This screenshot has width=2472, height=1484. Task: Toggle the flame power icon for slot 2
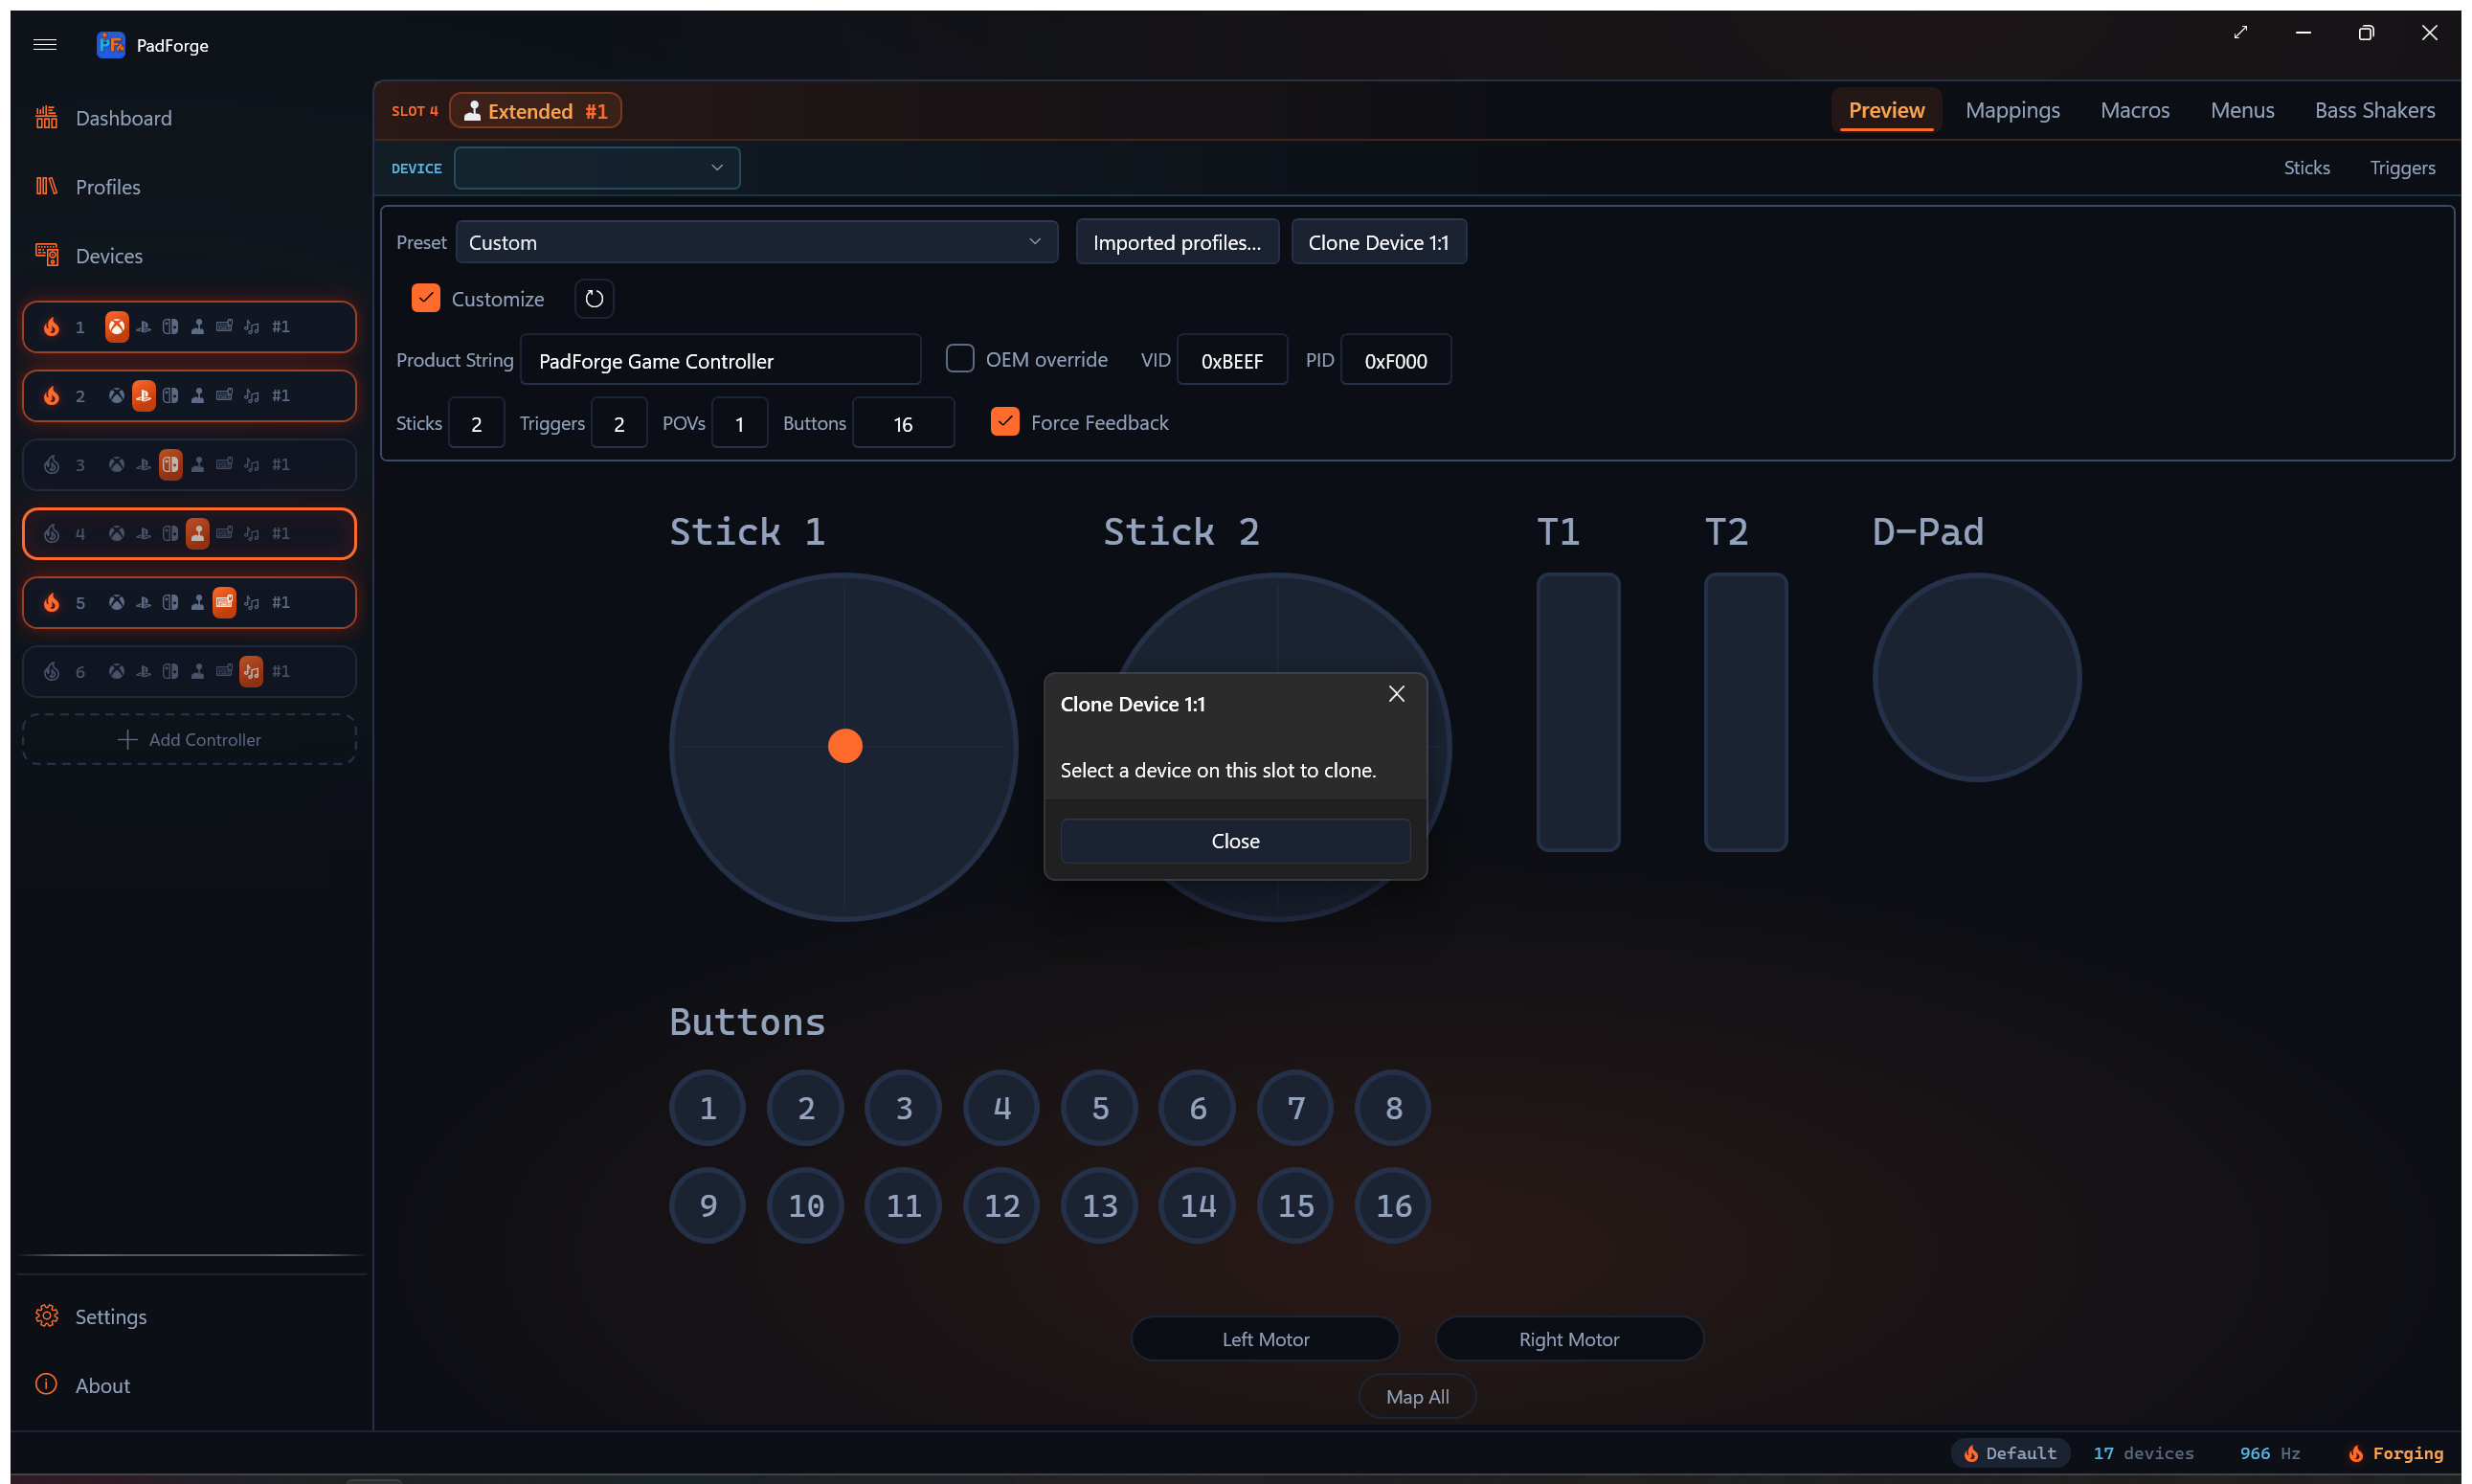52,395
